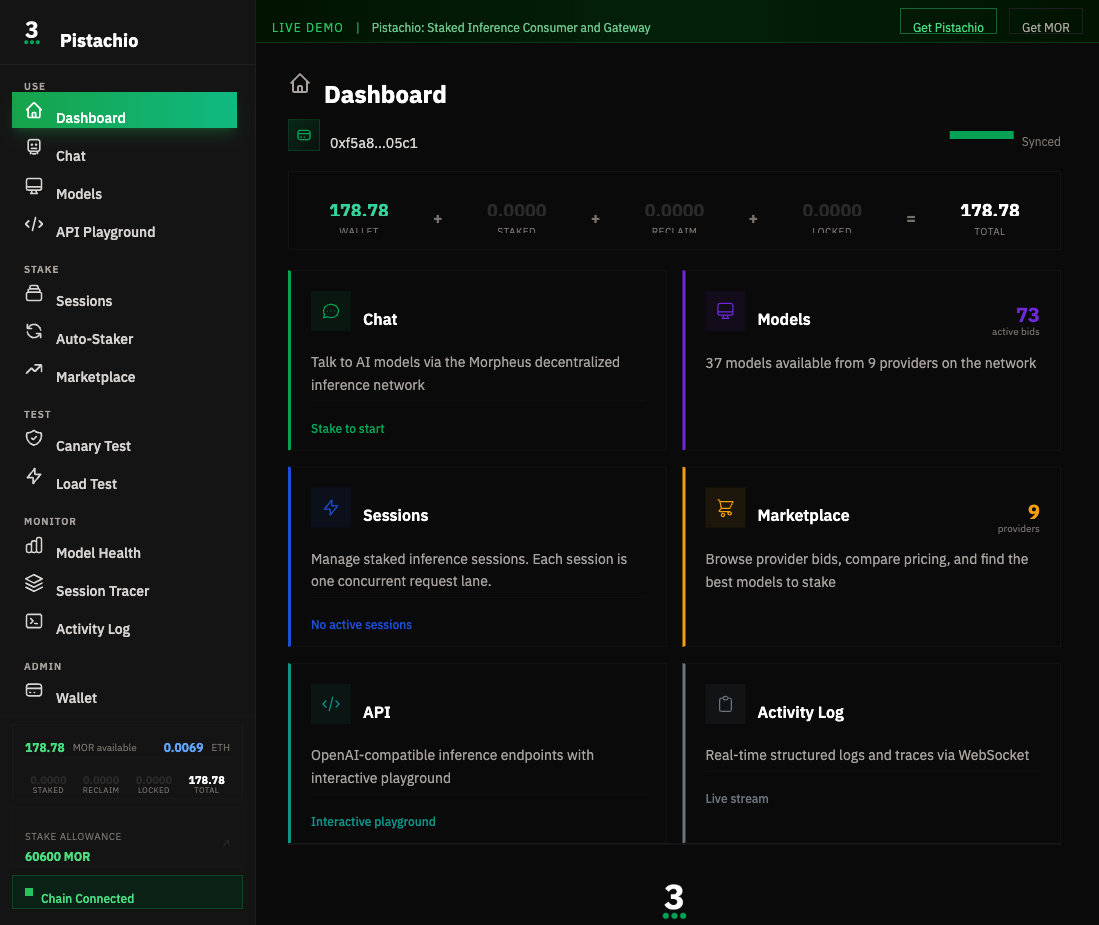Click the Dashboard house icon in sidebar
Viewport: 1099px width, 925px height.
[x=34, y=111]
